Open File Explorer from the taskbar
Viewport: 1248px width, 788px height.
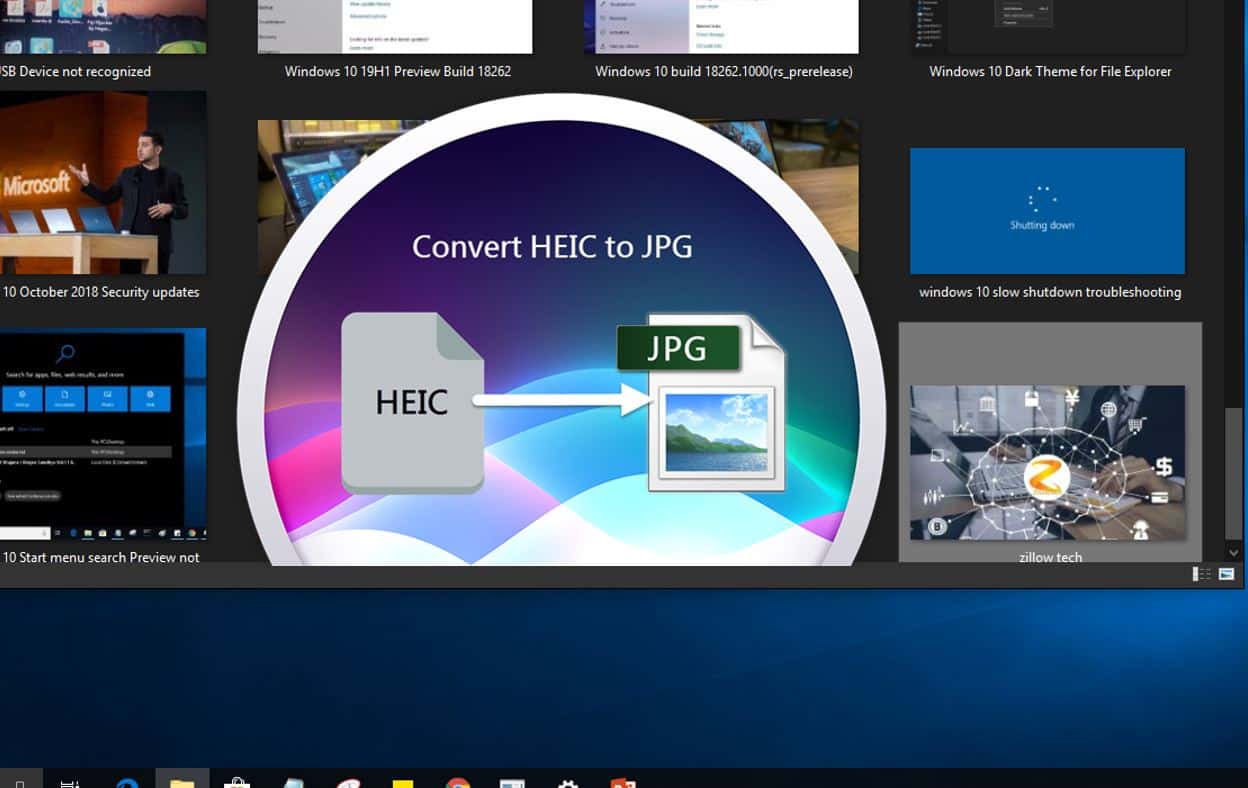tap(182, 781)
